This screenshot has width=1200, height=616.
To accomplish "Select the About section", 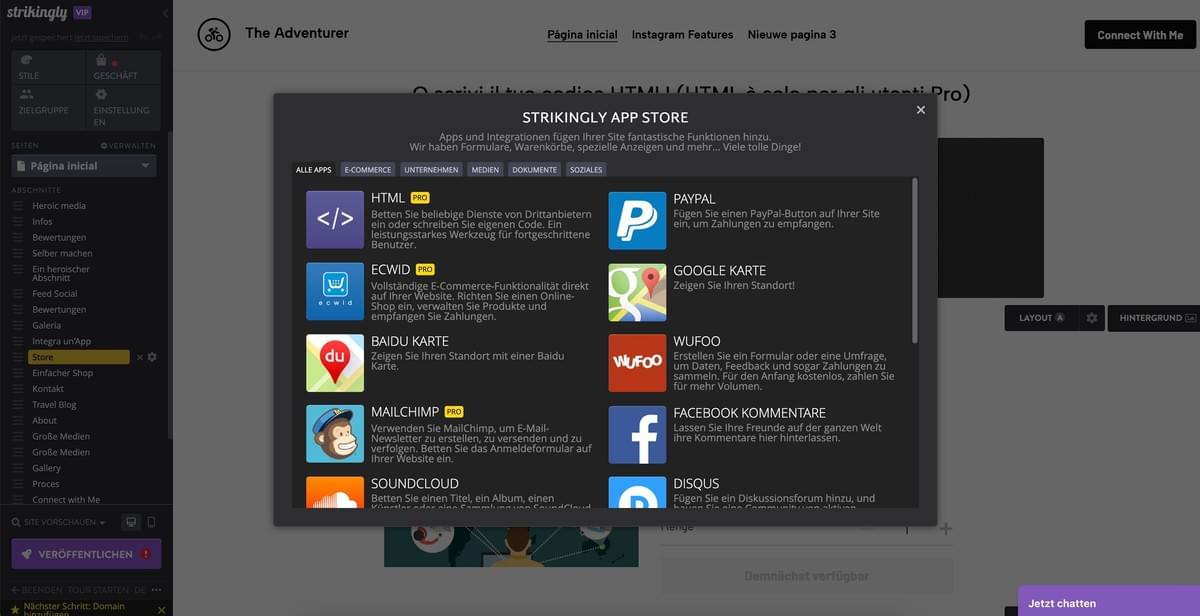I will 44,421.
